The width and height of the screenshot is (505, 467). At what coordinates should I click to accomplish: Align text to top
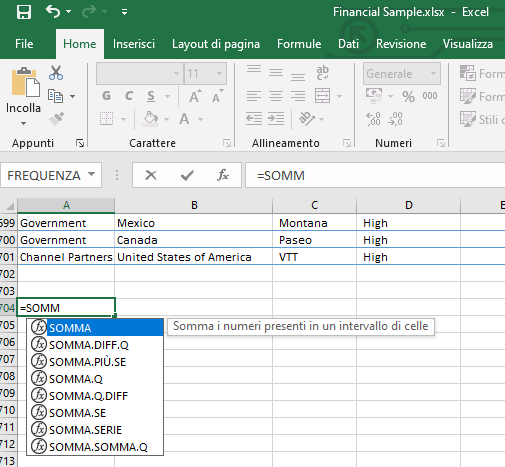pos(254,69)
